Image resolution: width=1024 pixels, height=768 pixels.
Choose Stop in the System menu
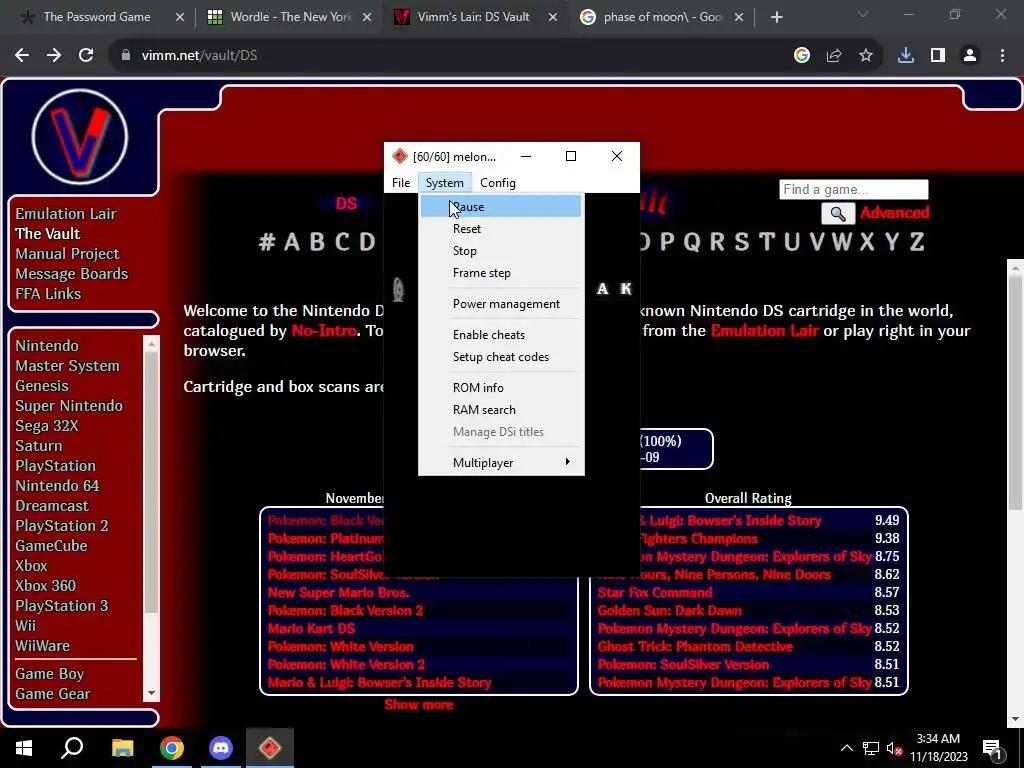pos(500,251)
